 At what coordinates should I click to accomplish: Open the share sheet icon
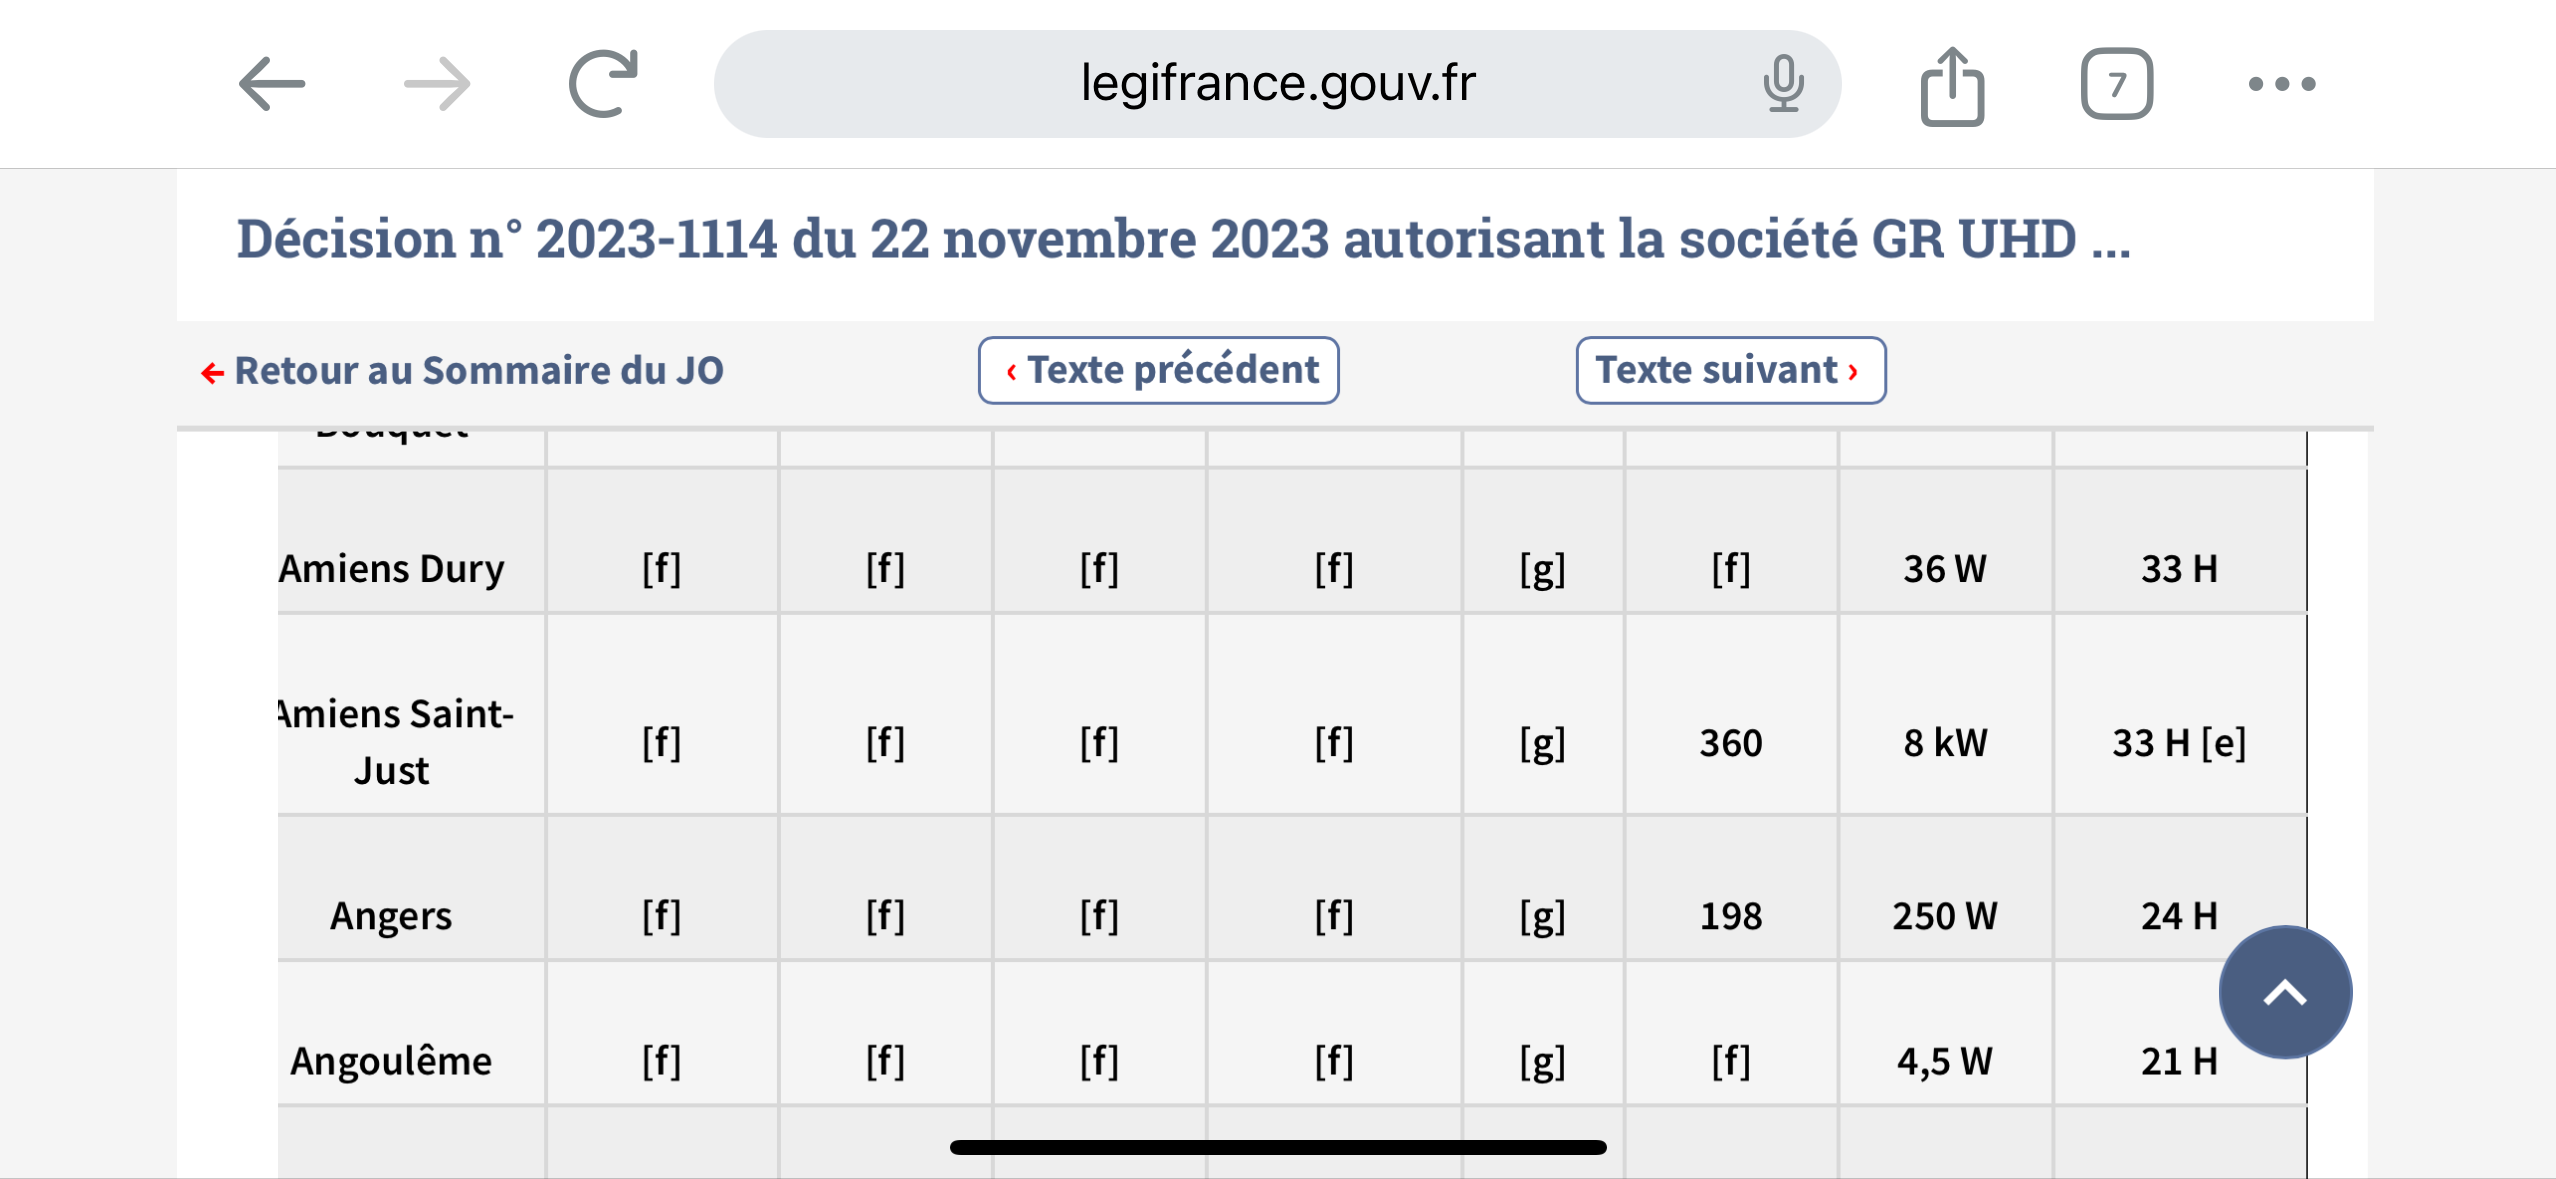[1952, 86]
